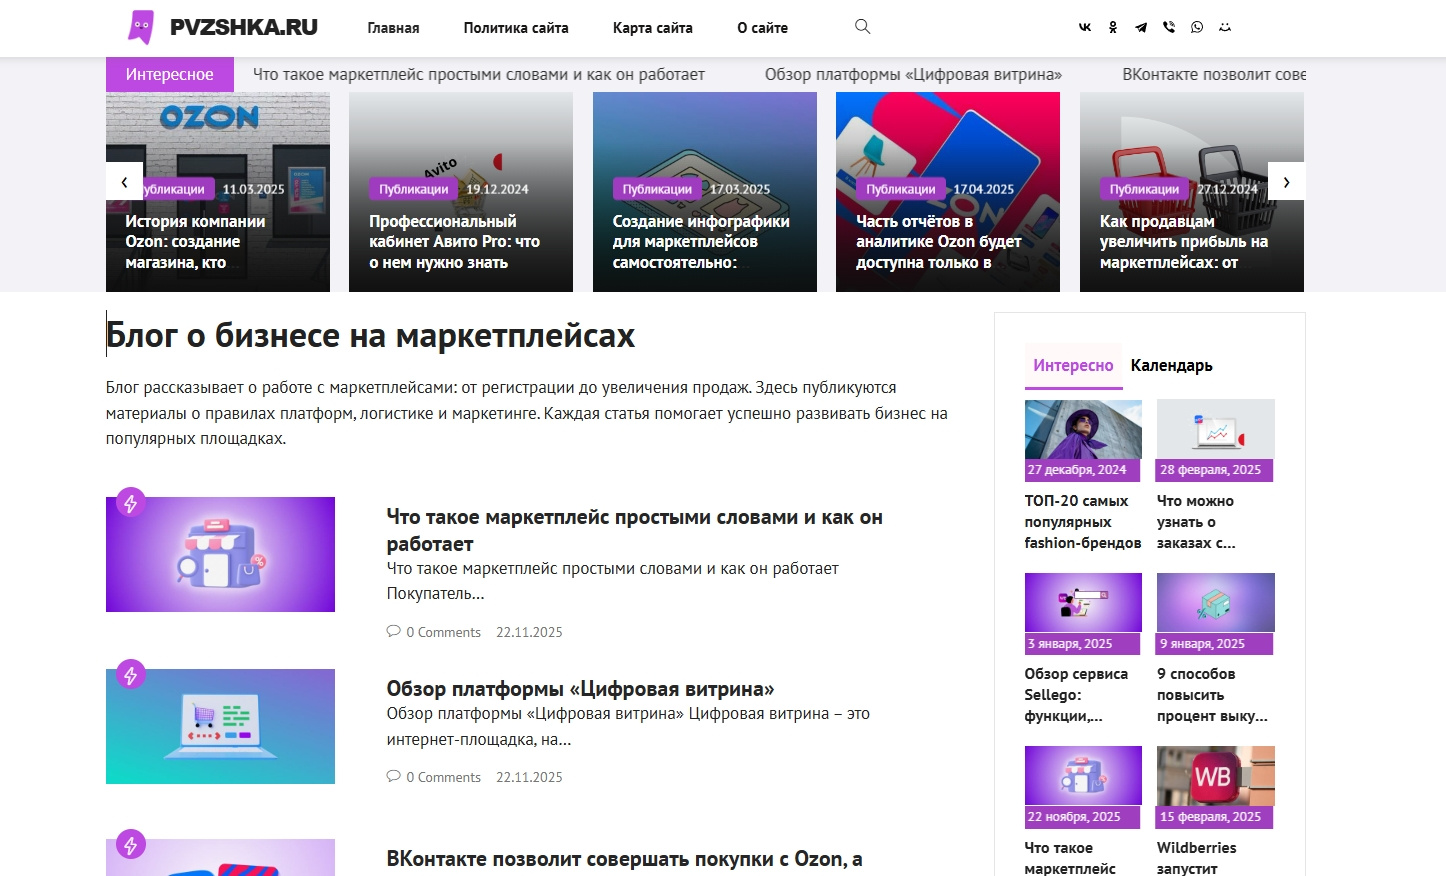The image size is (1446, 876).
Task: Open sidebar link «Что можно узнать о заказах»
Action: (x=1196, y=522)
